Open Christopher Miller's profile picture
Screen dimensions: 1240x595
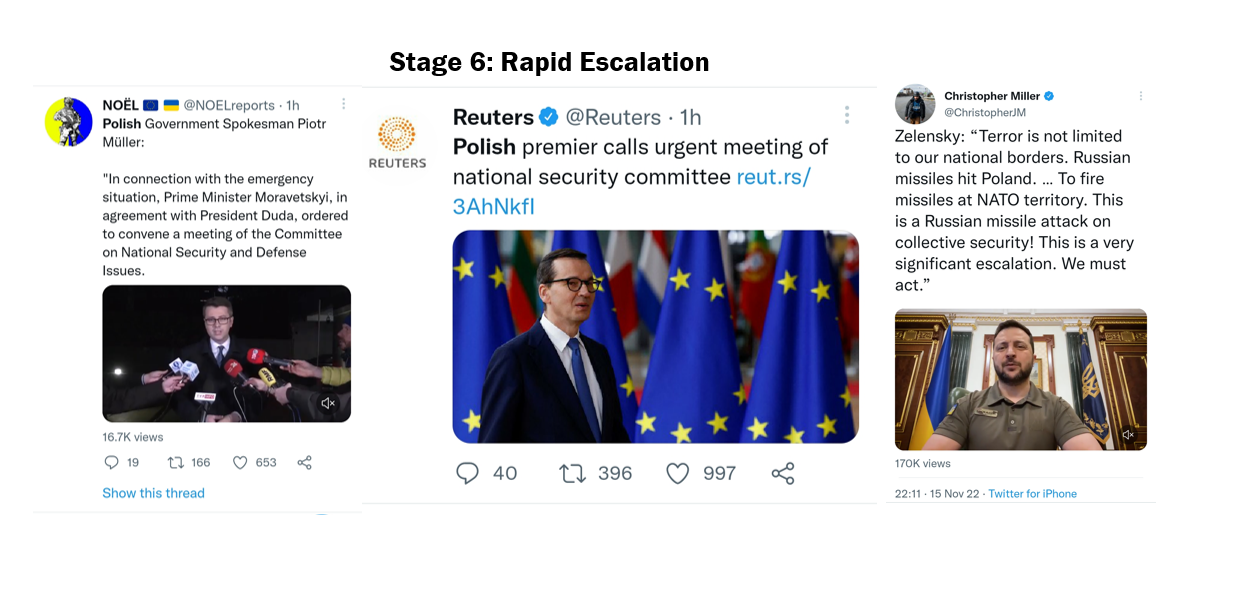(x=915, y=104)
